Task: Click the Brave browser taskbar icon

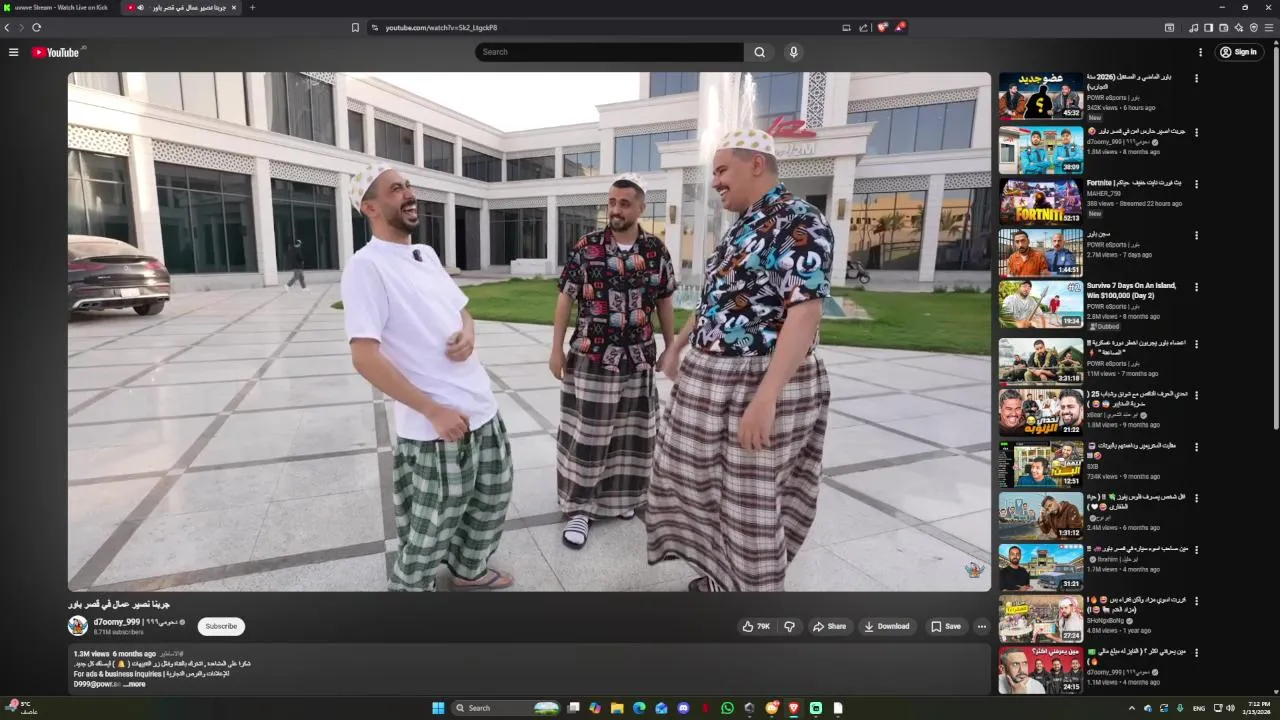Action: click(x=794, y=708)
